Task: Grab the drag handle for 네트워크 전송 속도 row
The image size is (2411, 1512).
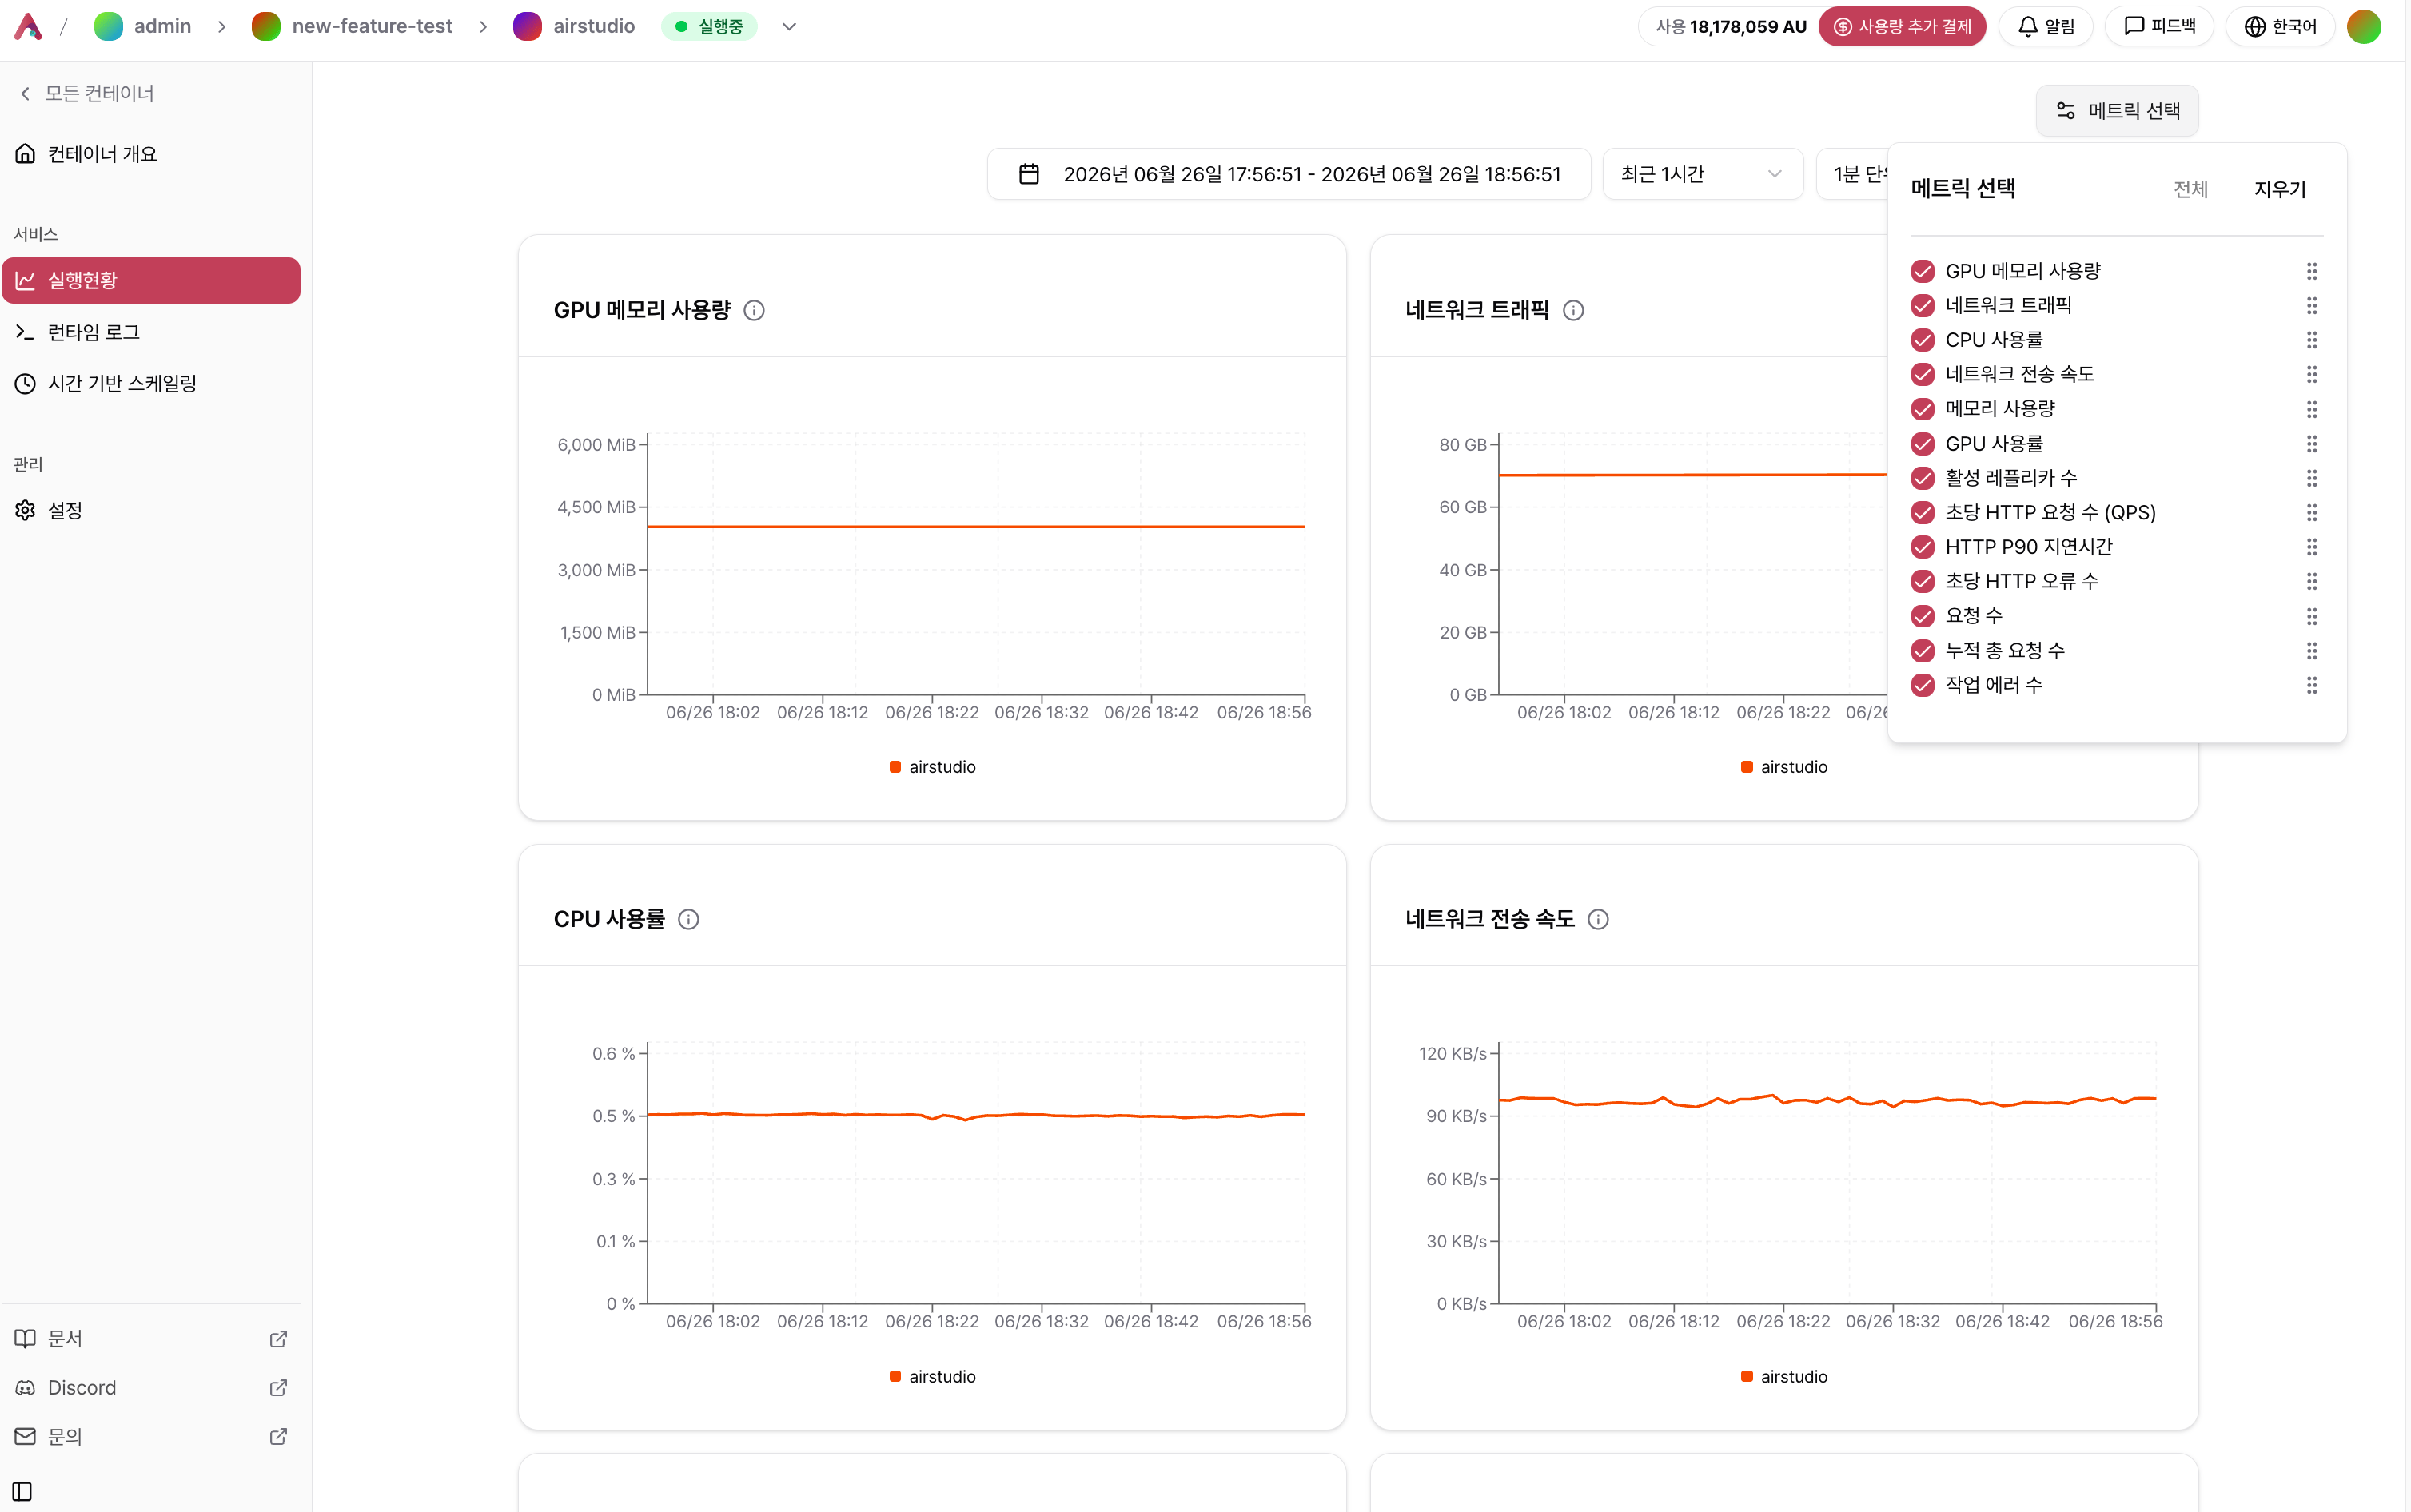Action: point(2312,374)
